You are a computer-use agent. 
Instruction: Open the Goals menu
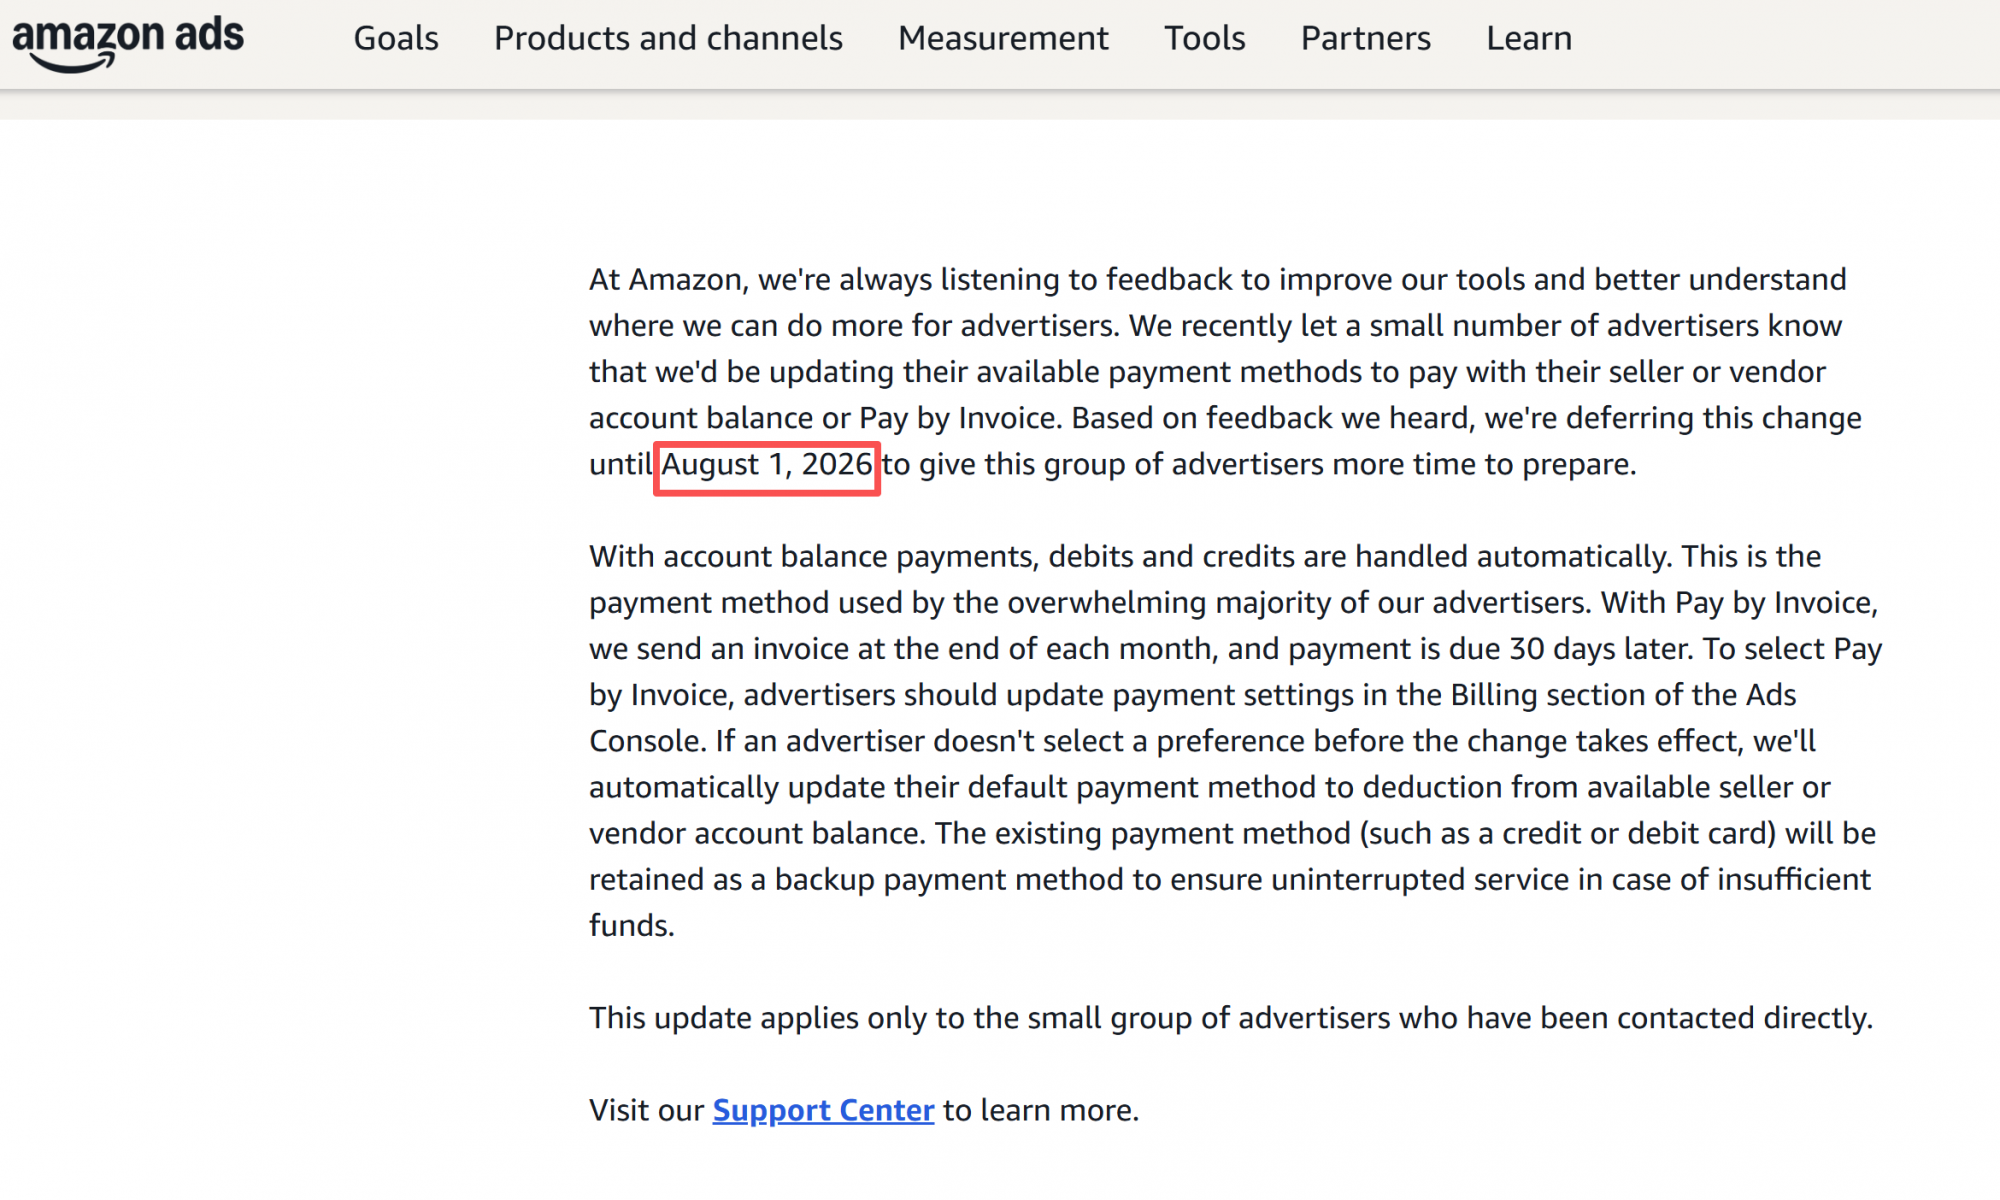(x=396, y=38)
